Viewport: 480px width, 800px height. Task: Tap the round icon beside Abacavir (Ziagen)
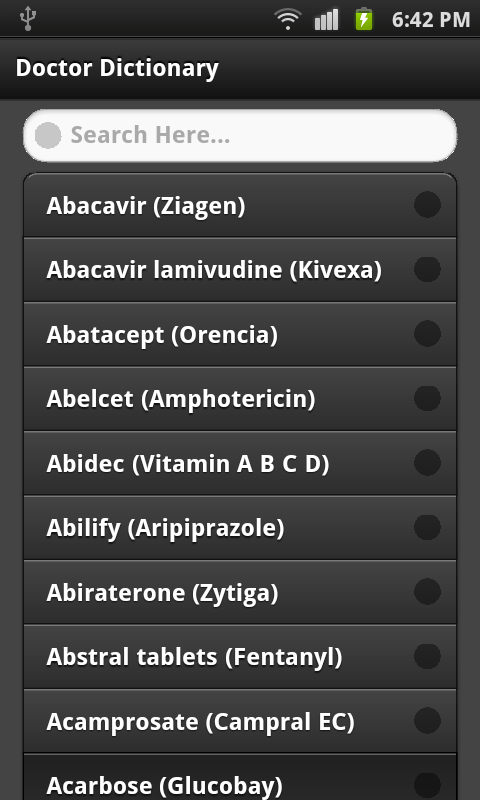tap(427, 205)
